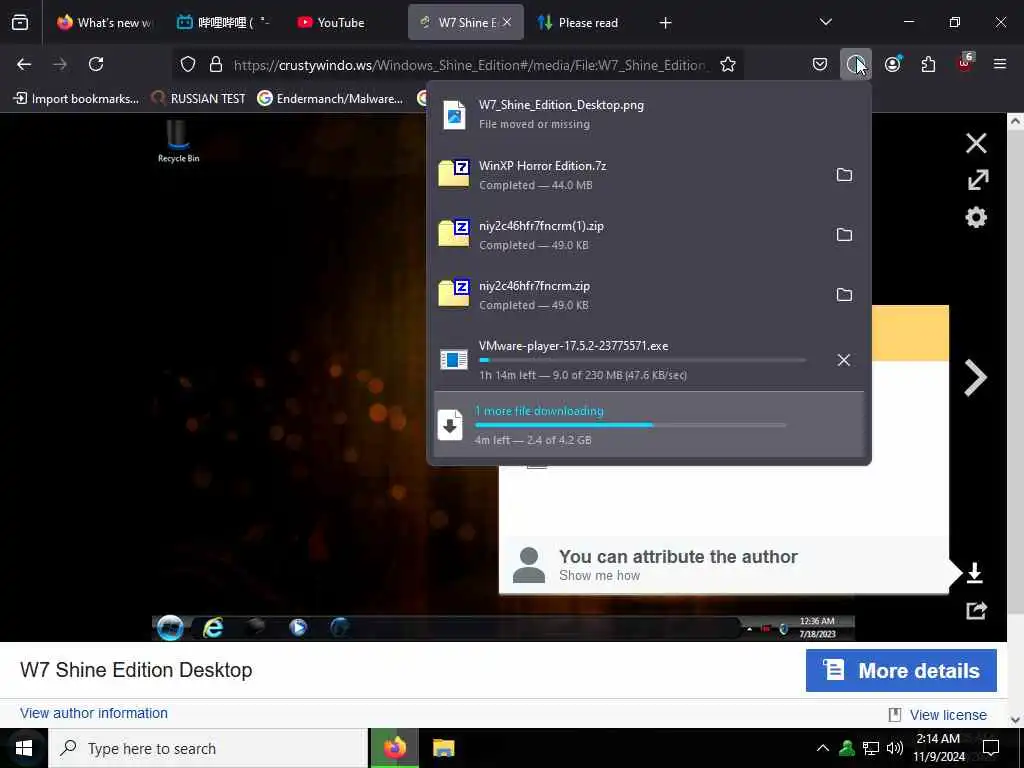Bookmark this page with the star

[728, 64]
